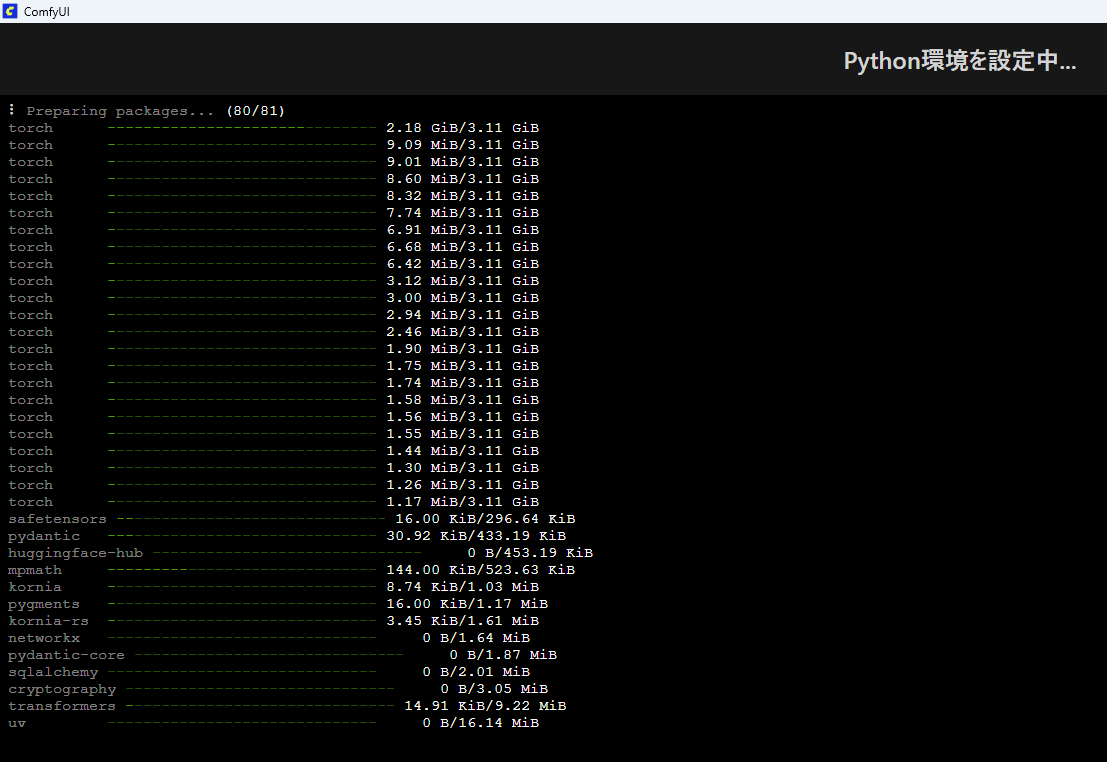Click torch row showing 1.55 MiB
Viewport: 1107px width, 762px height.
coord(273,434)
